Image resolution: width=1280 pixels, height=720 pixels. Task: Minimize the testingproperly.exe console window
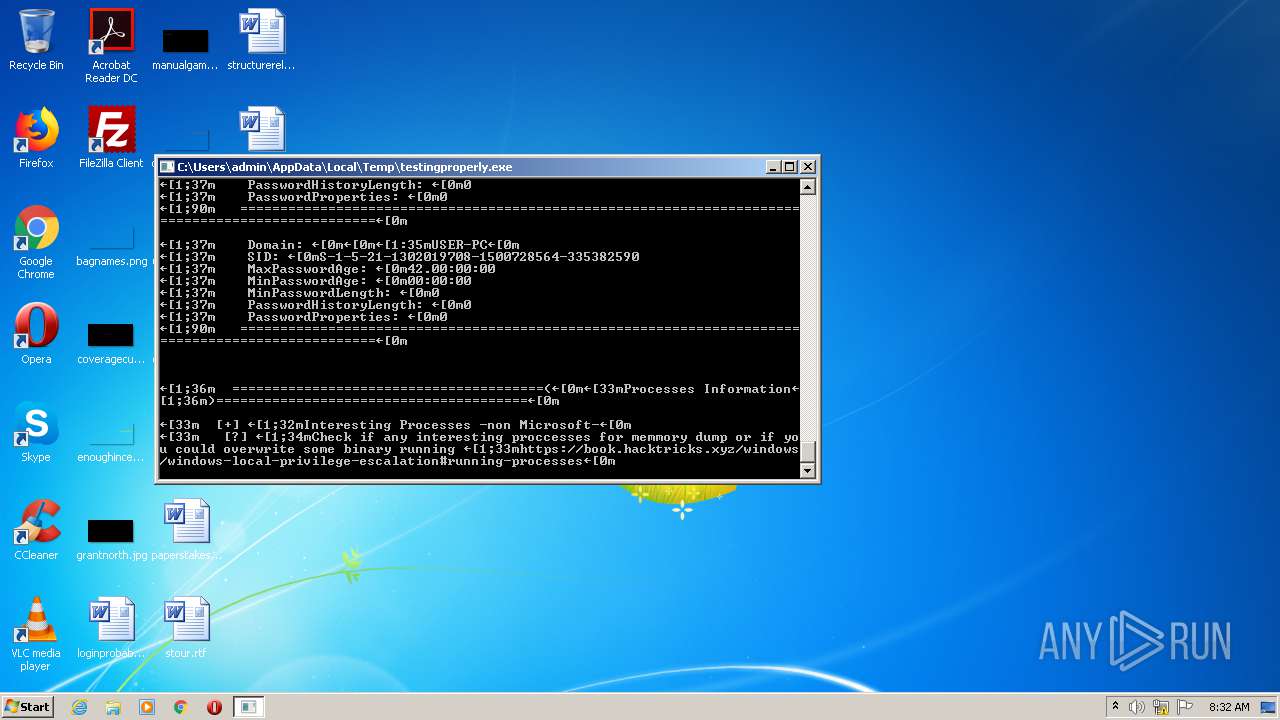(x=773, y=167)
